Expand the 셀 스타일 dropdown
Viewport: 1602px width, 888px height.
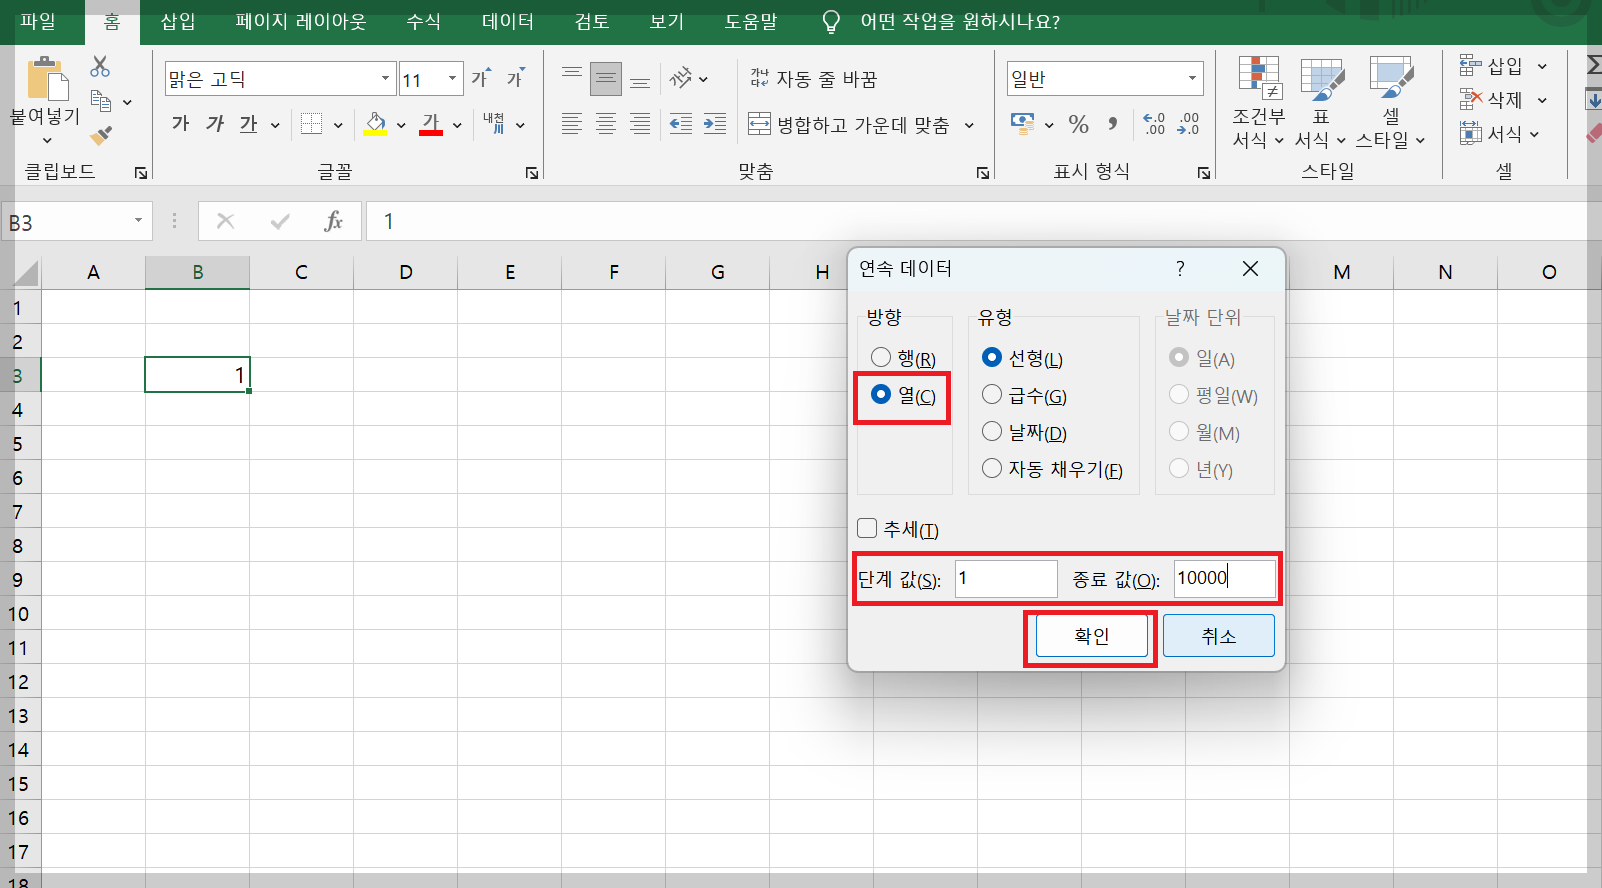coord(1391,102)
